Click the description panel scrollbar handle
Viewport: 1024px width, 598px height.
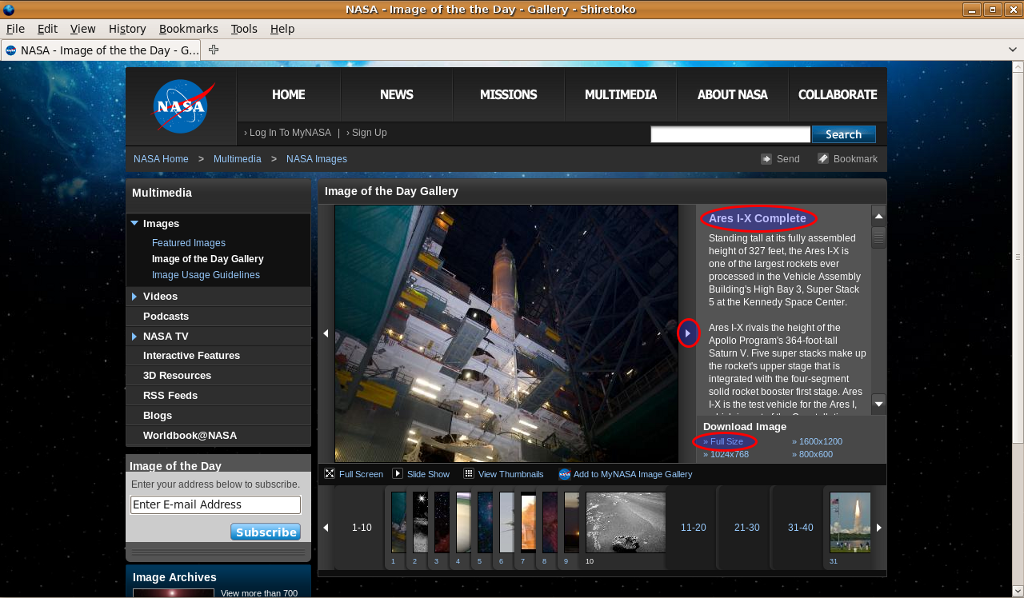pyautogui.click(x=879, y=236)
